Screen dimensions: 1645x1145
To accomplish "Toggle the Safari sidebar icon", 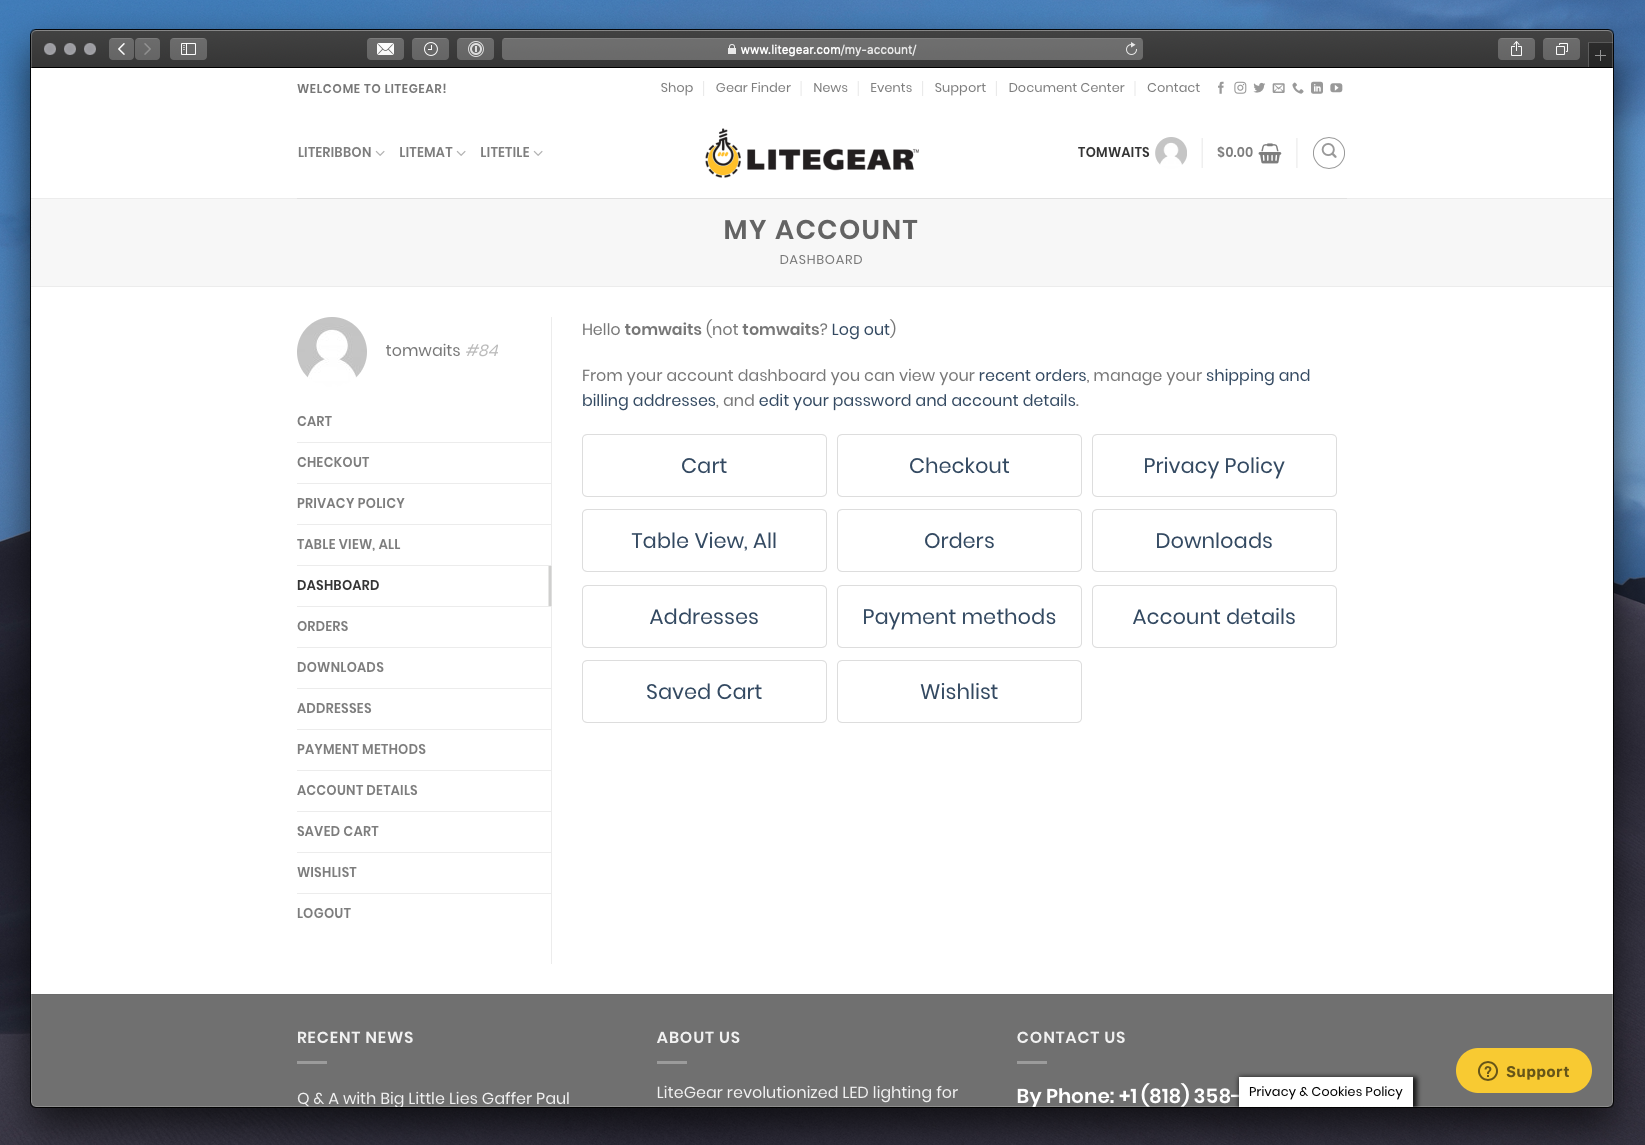I will (x=188, y=49).
